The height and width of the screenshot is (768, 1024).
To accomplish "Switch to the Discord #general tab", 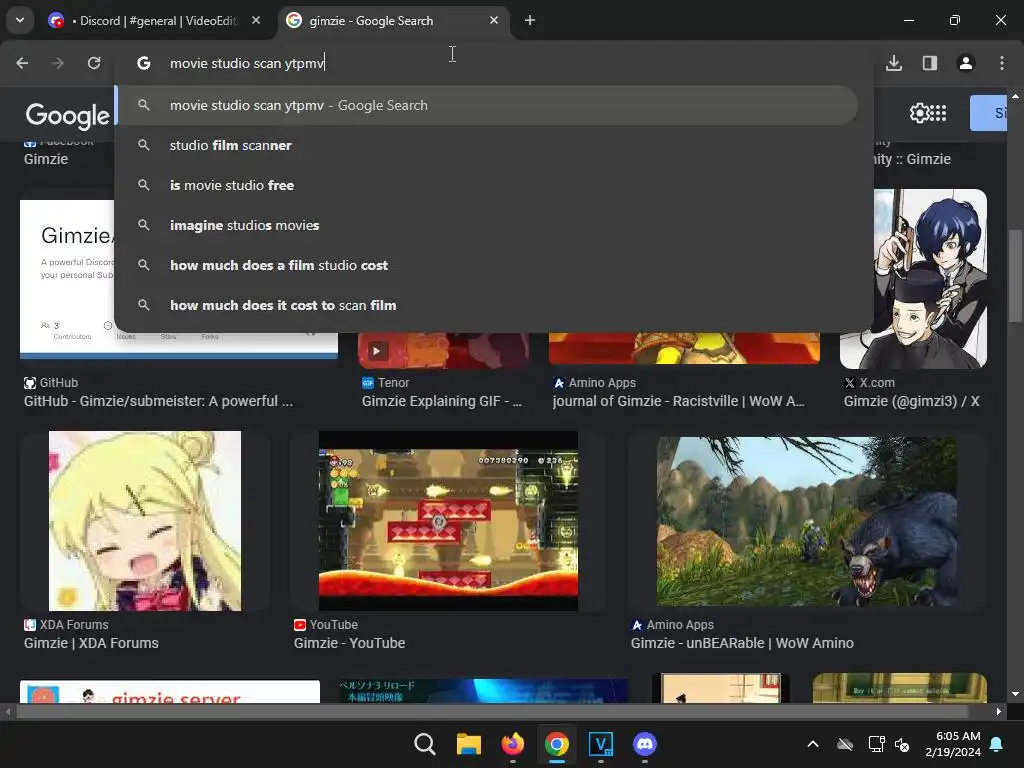I will coord(155,20).
